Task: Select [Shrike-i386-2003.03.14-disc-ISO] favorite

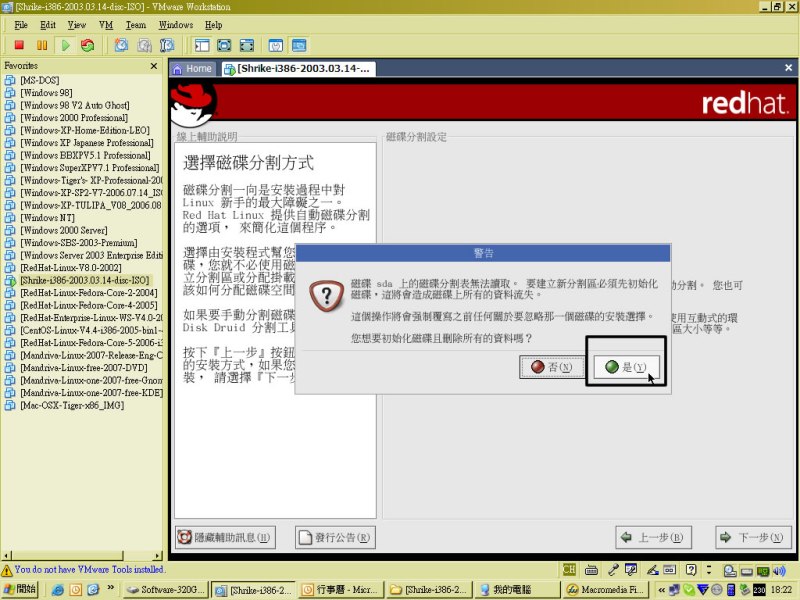Action: (x=85, y=280)
